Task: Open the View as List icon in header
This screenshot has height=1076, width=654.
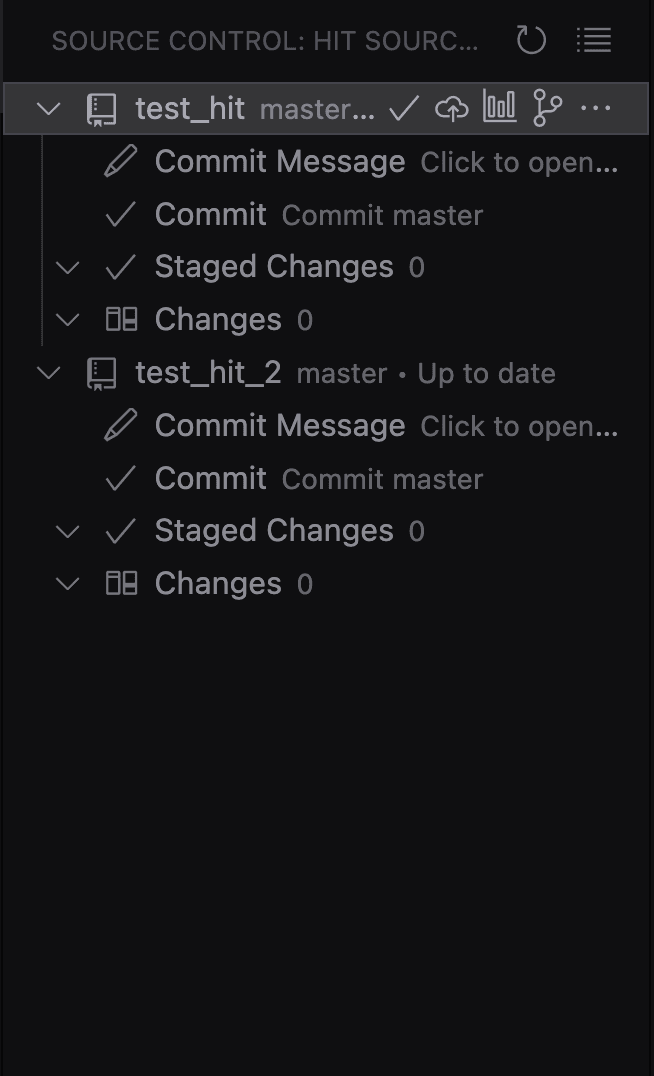Action: (x=593, y=40)
